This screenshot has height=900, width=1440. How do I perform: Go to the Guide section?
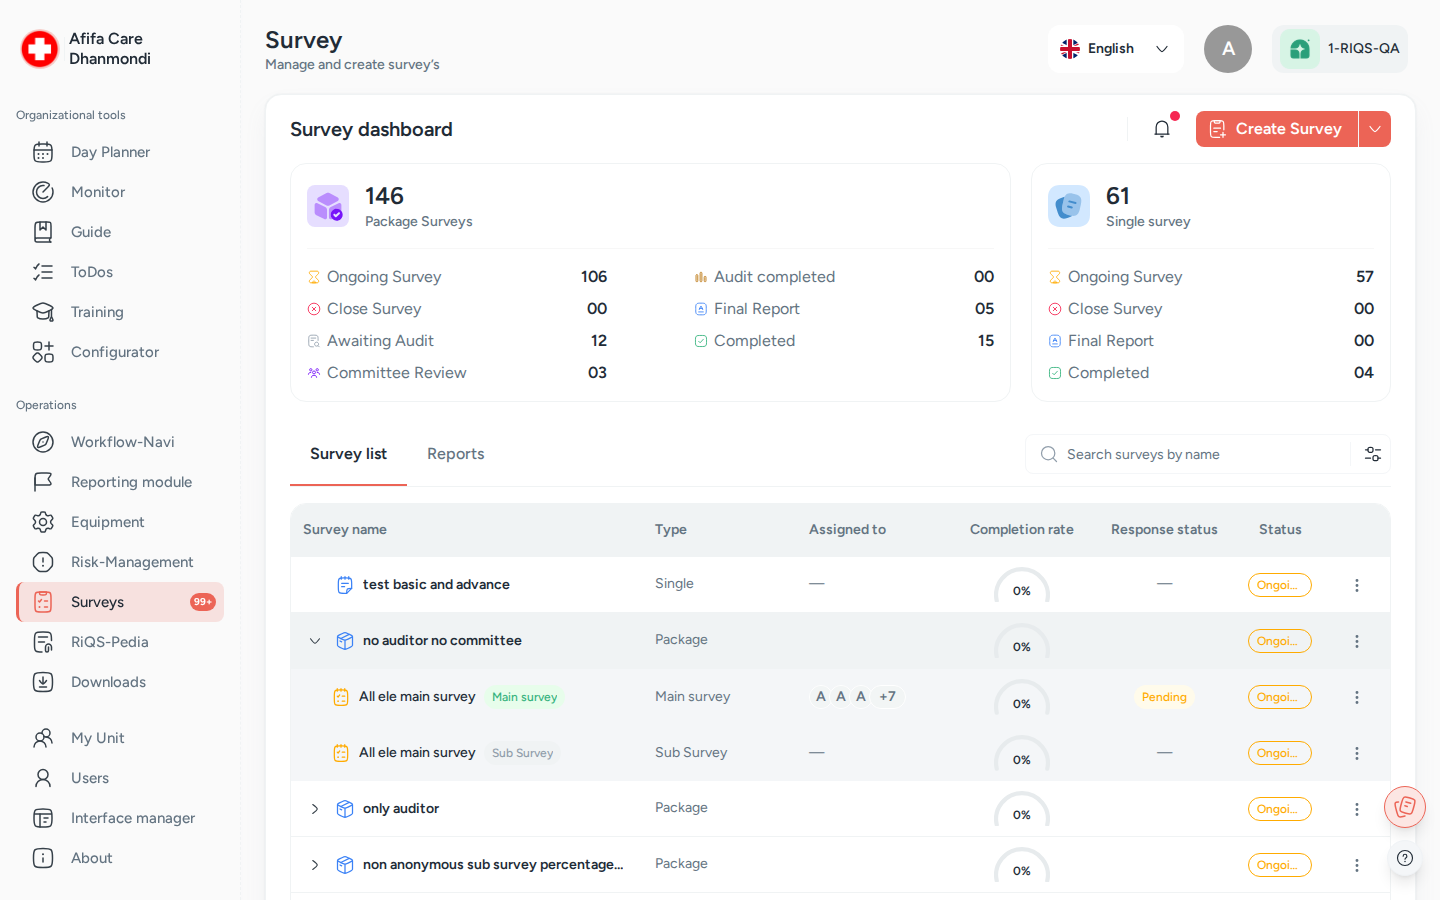(x=120, y=232)
